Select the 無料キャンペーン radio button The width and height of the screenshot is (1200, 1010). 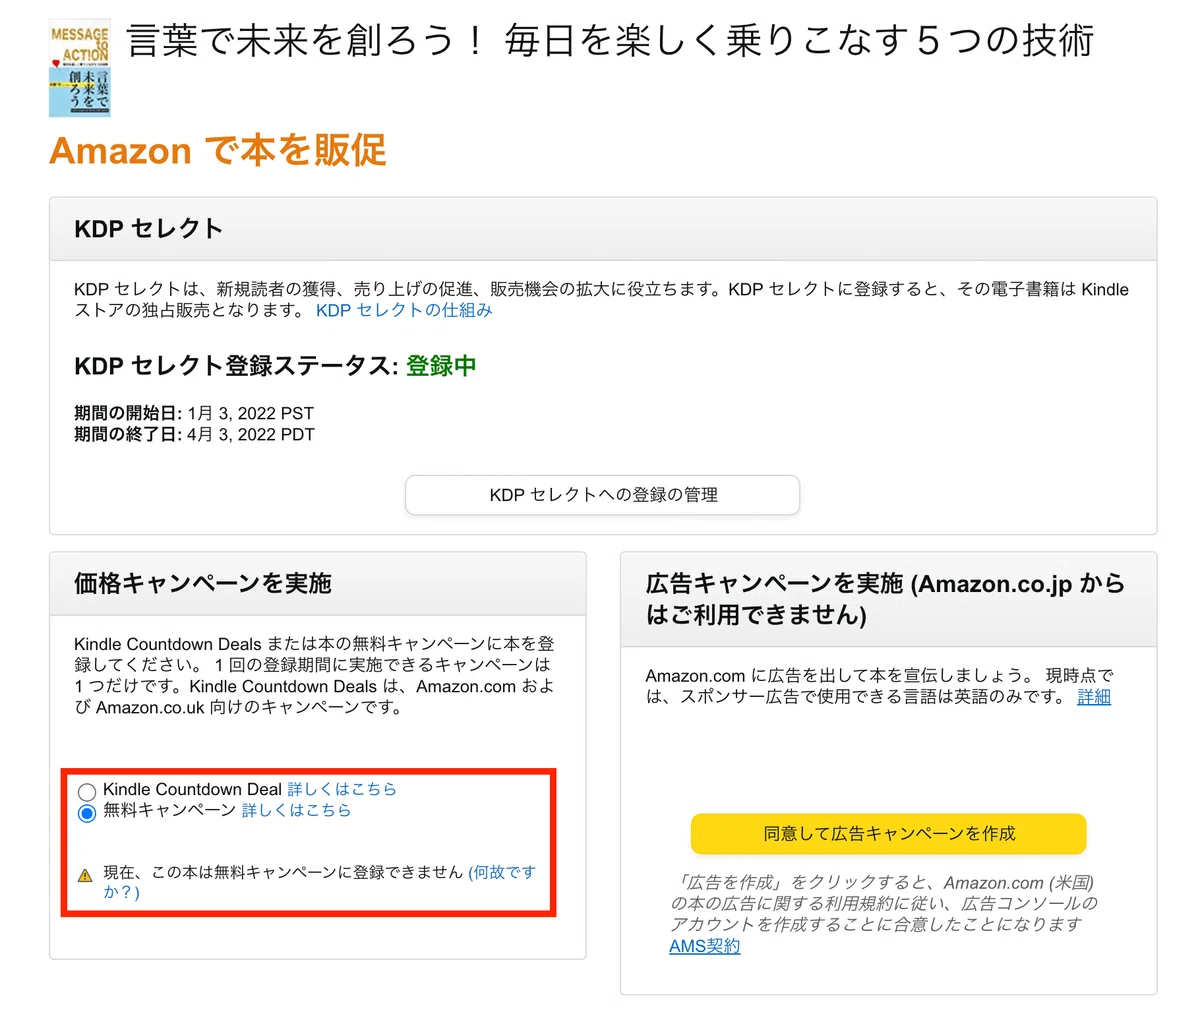pos(87,813)
